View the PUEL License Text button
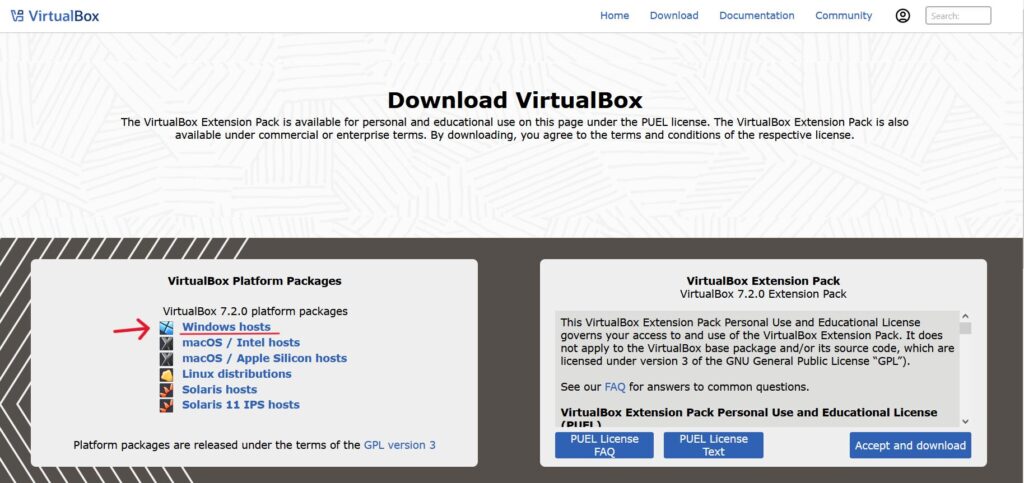 click(x=713, y=445)
